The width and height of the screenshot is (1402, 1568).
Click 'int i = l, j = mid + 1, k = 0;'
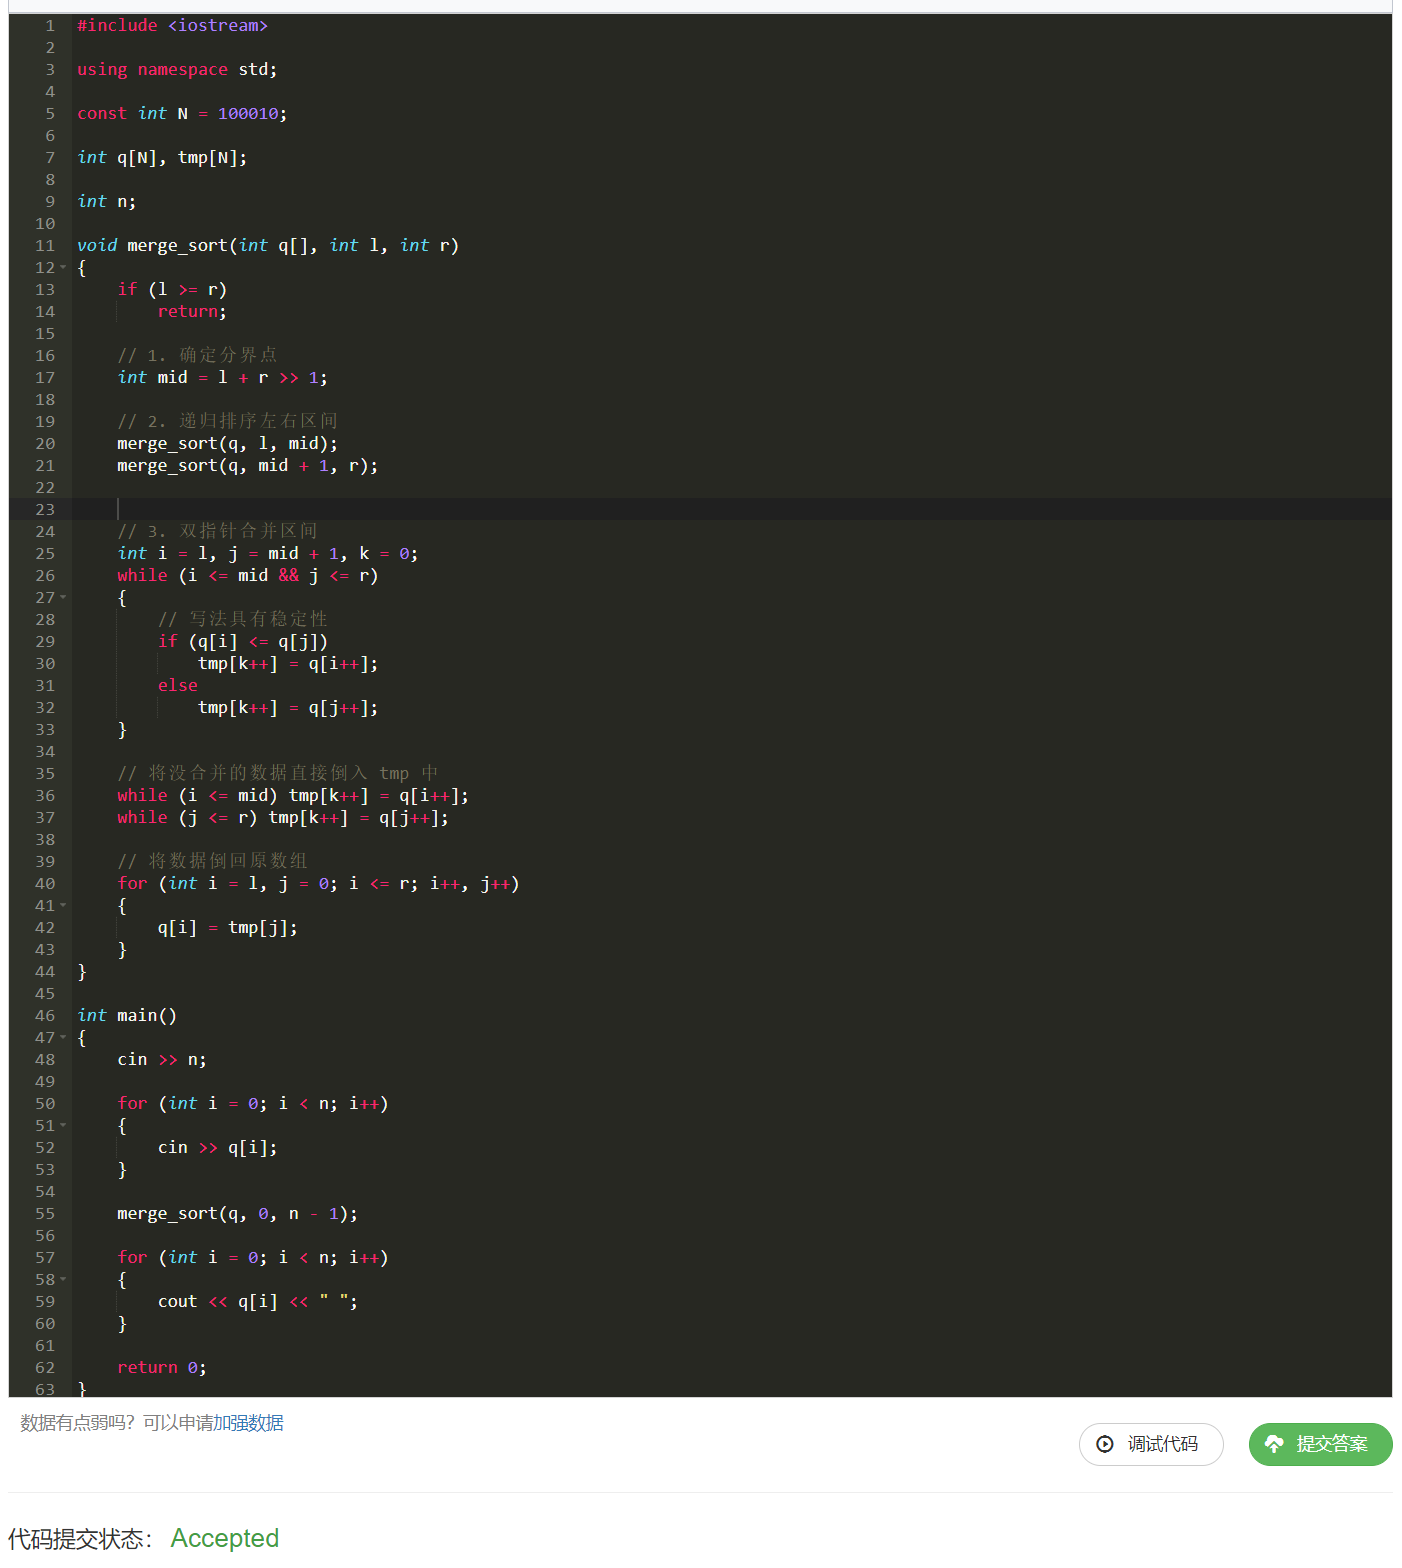[268, 553]
